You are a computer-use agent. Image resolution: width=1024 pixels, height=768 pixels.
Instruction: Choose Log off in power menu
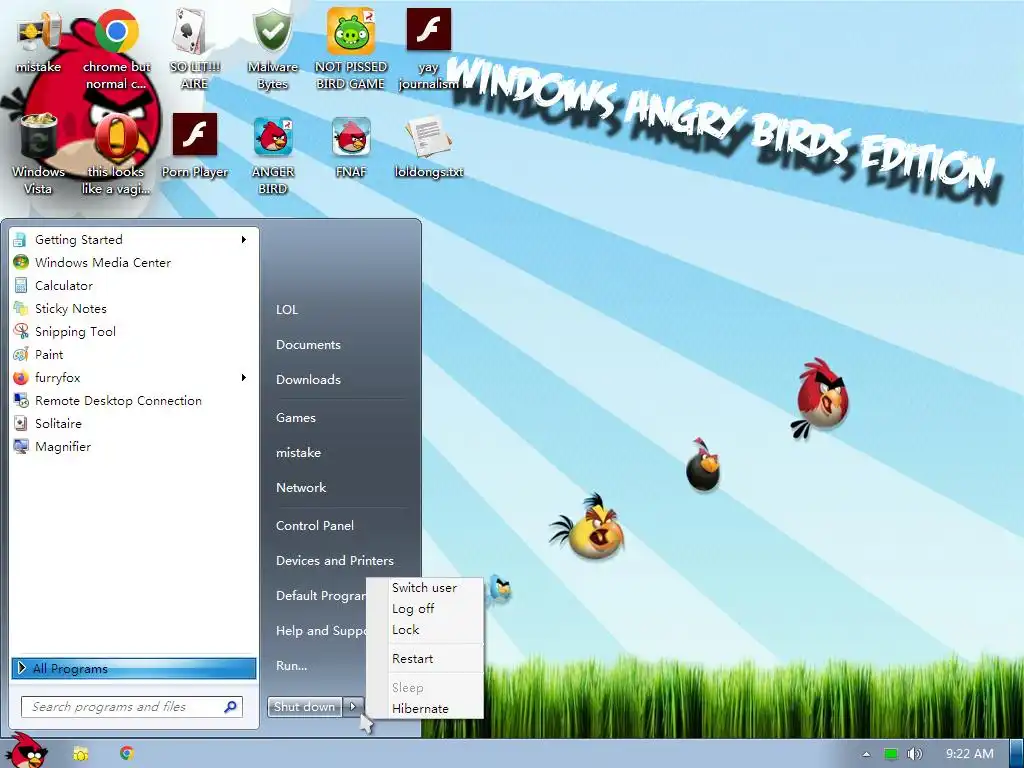click(x=413, y=609)
